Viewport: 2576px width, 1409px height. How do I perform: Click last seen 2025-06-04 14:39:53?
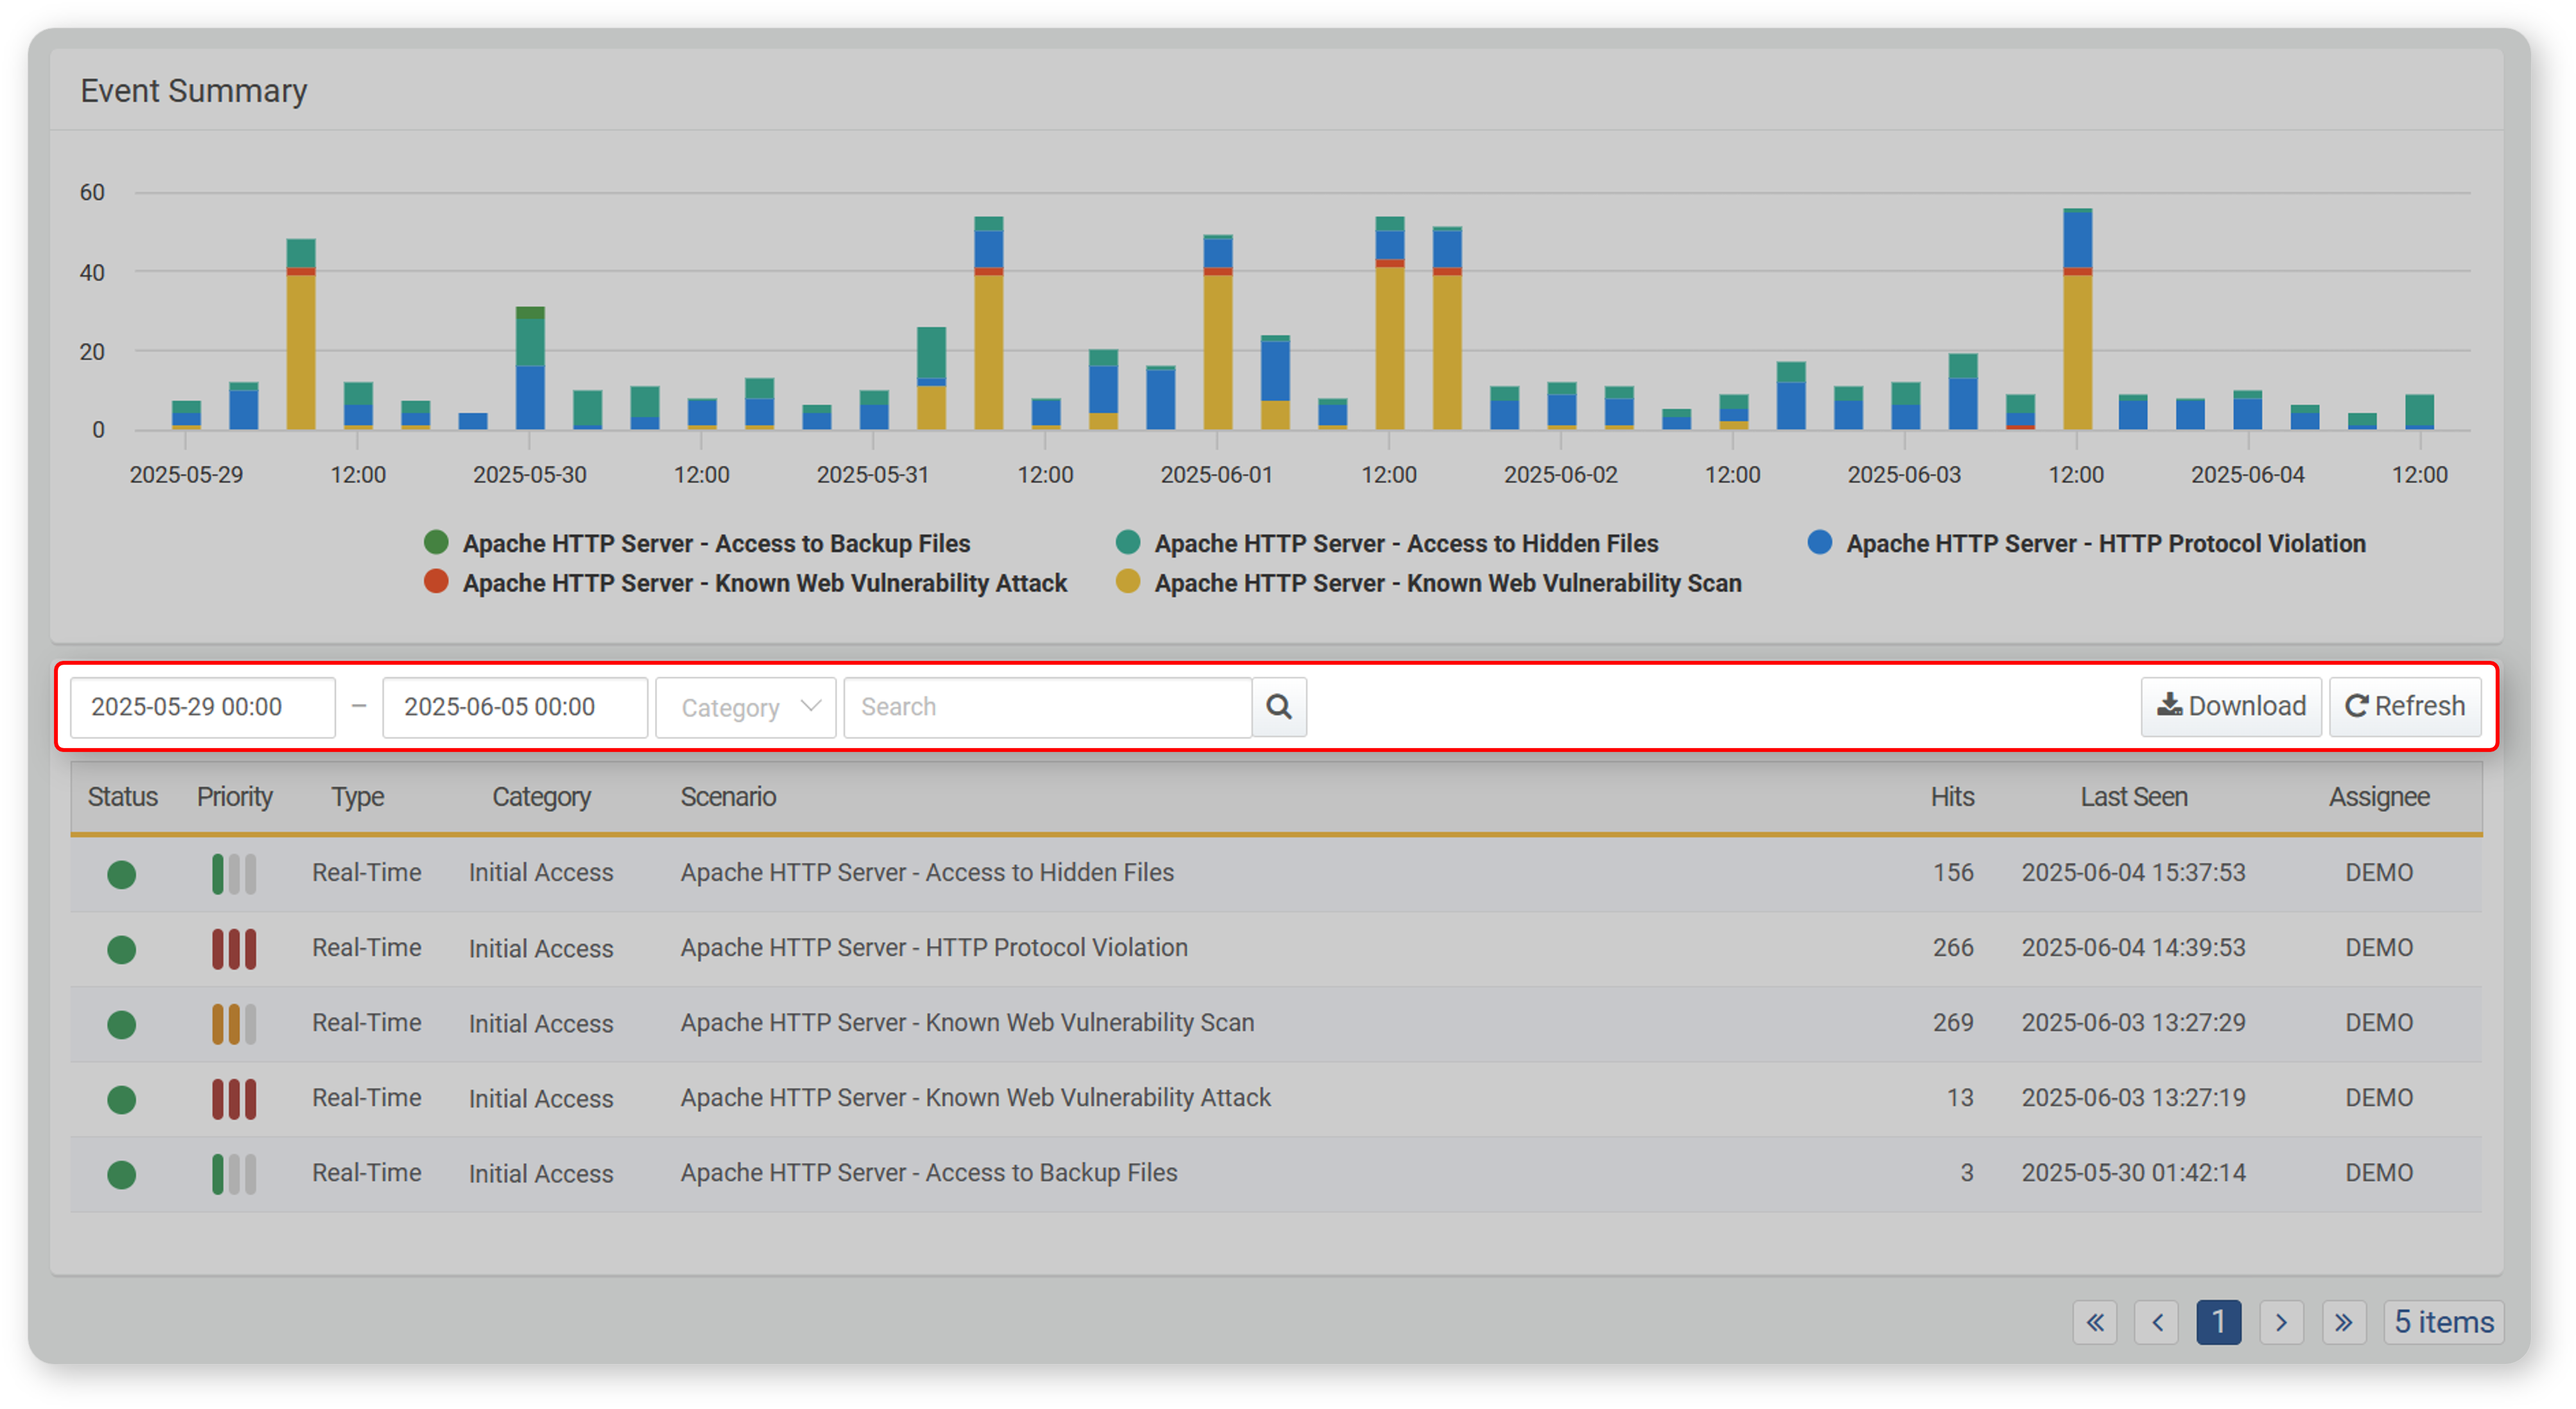(2133, 948)
